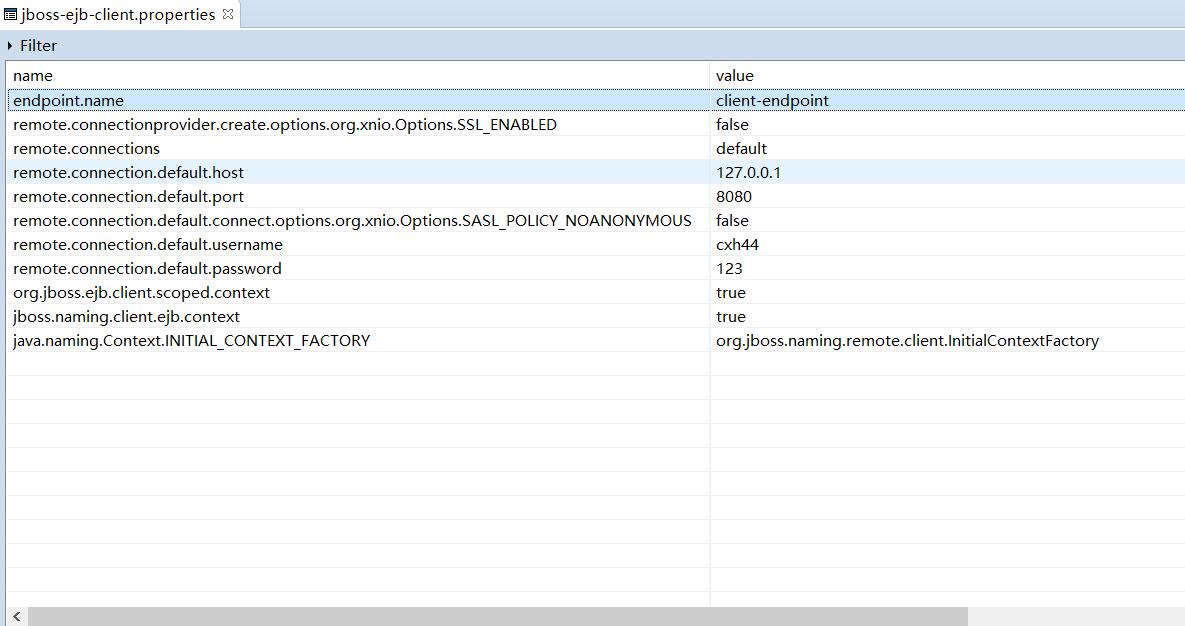Click the table icon on the editor tab

[x=11, y=14]
